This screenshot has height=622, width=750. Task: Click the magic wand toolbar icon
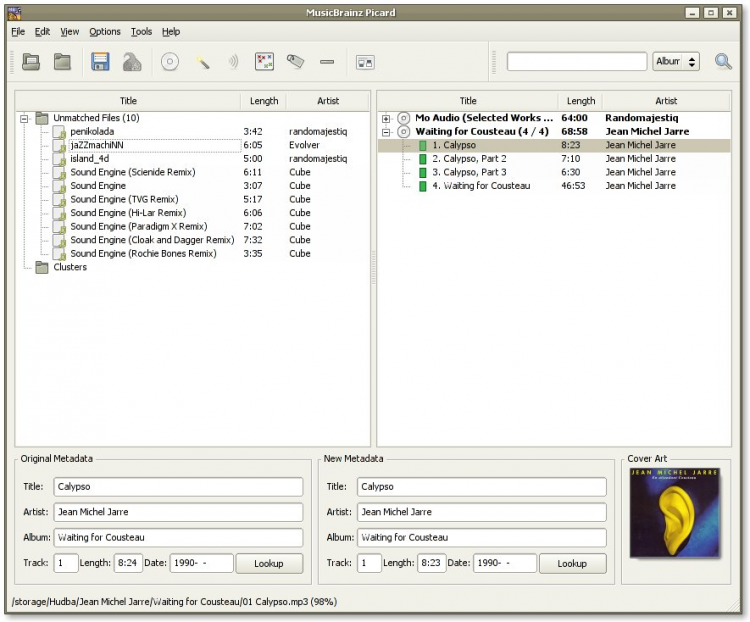(x=203, y=62)
